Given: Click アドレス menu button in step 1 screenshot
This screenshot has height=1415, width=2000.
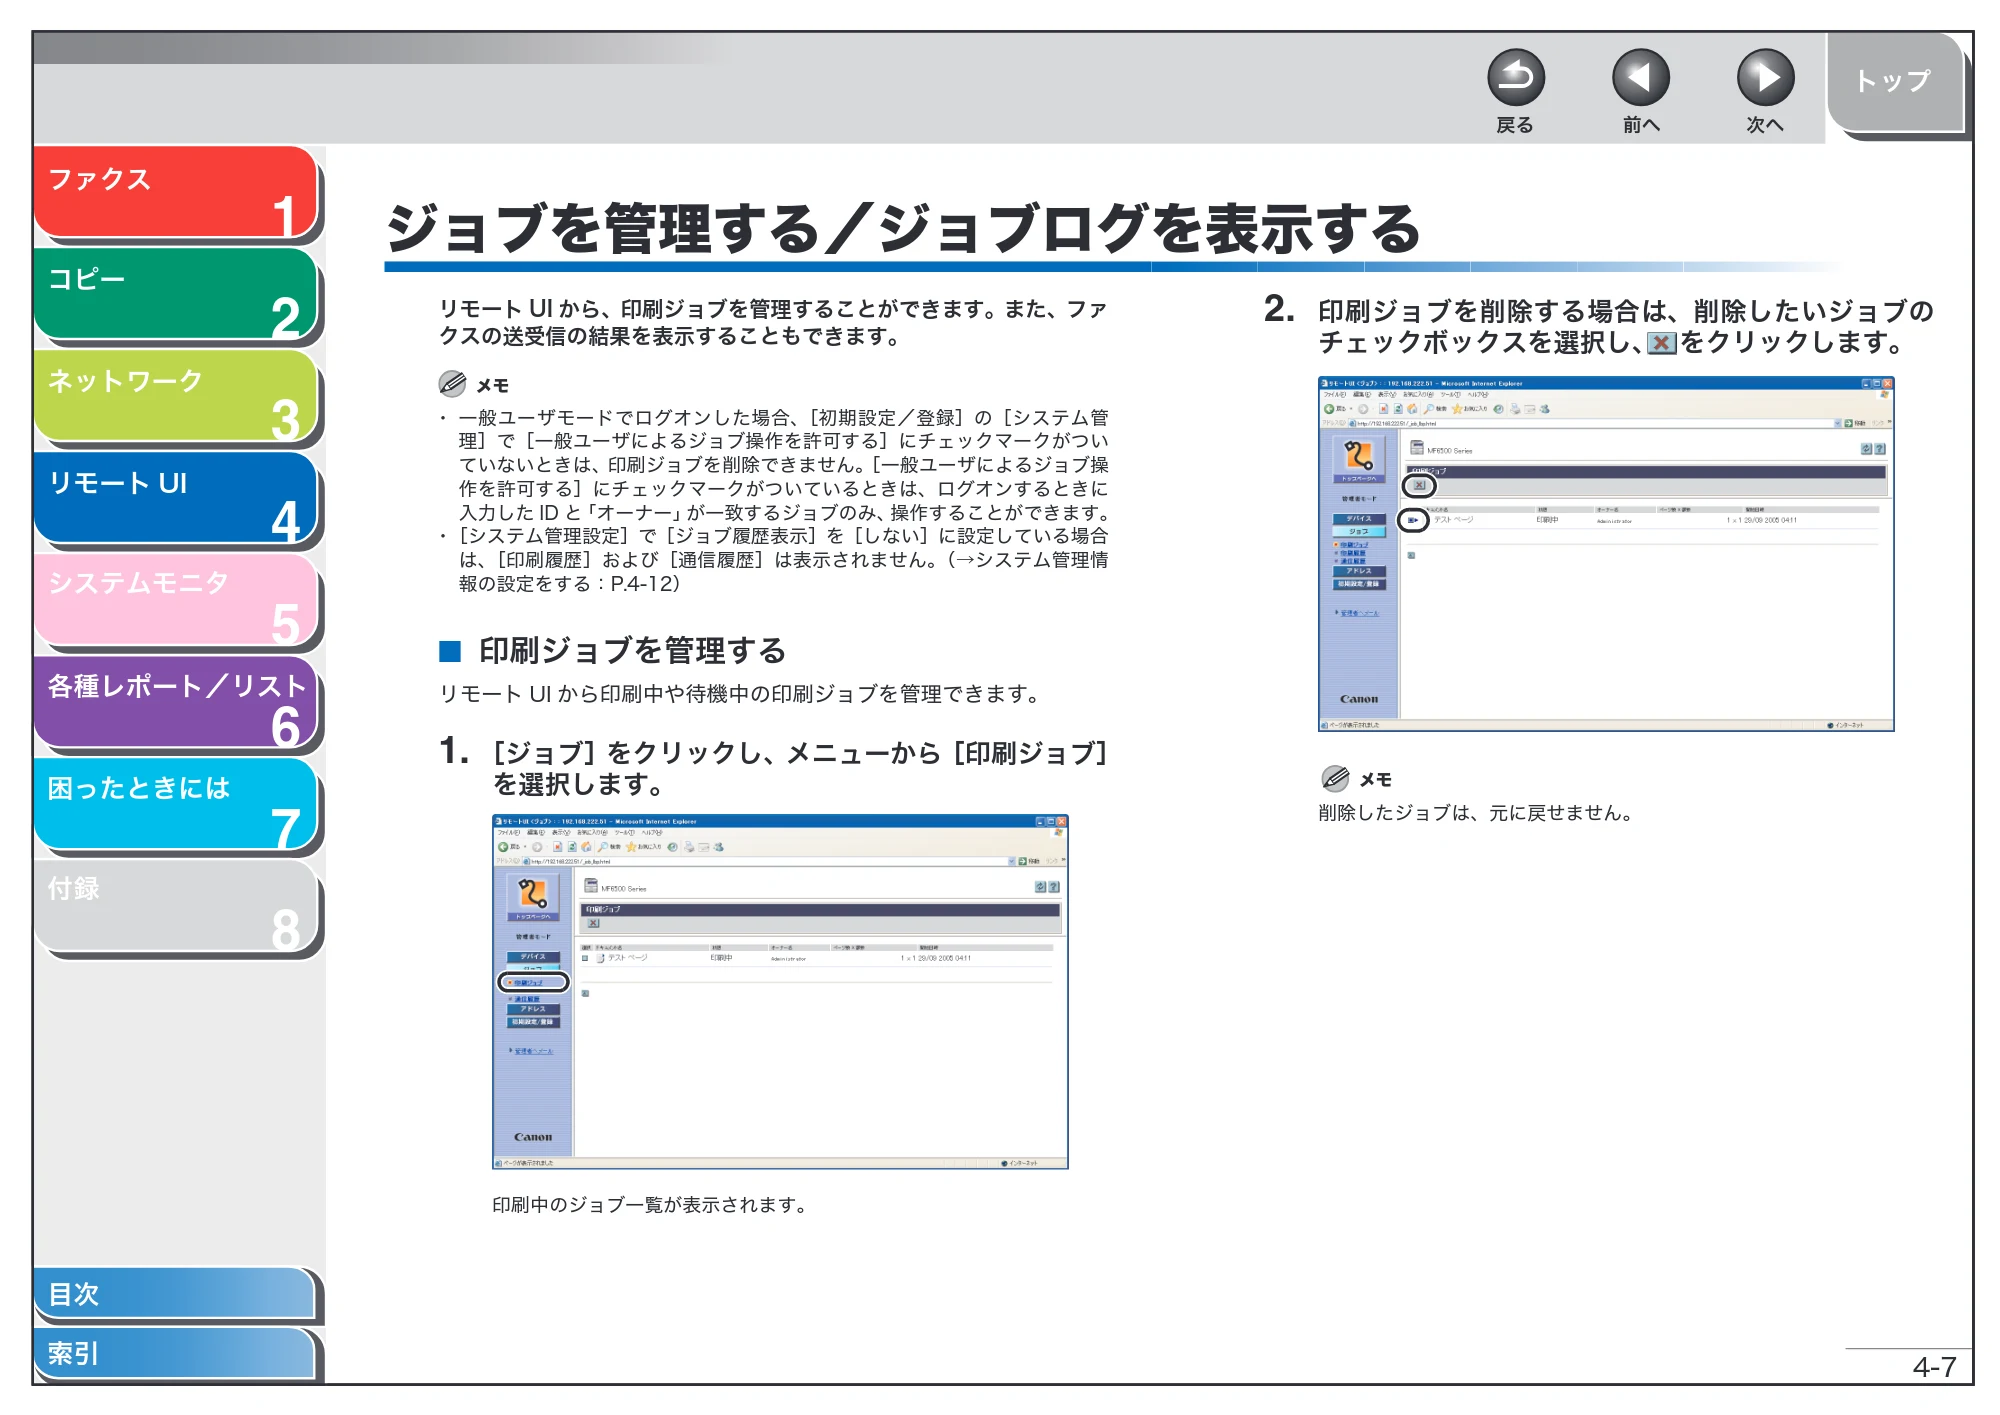Looking at the screenshot, I should (533, 1009).
